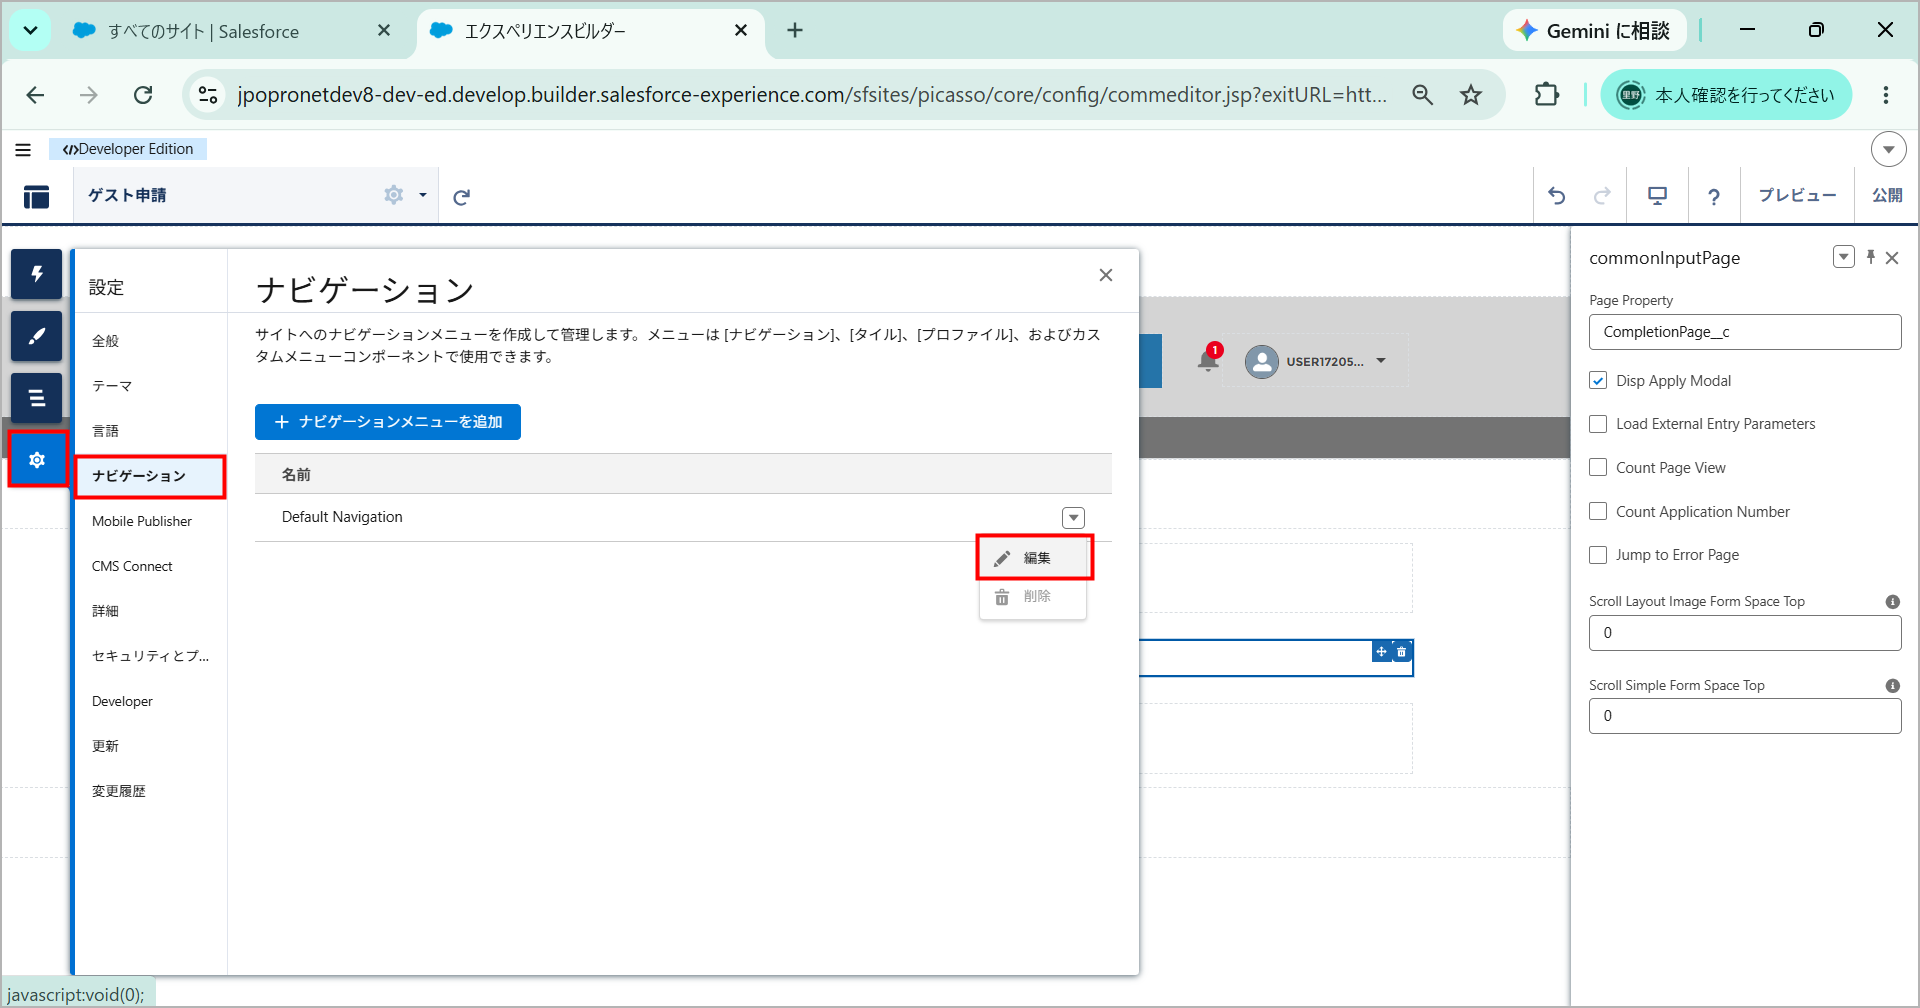Refresh the page using builder reload icon
This screenshot has height=1008, width=1920.
tap(461, 197)
